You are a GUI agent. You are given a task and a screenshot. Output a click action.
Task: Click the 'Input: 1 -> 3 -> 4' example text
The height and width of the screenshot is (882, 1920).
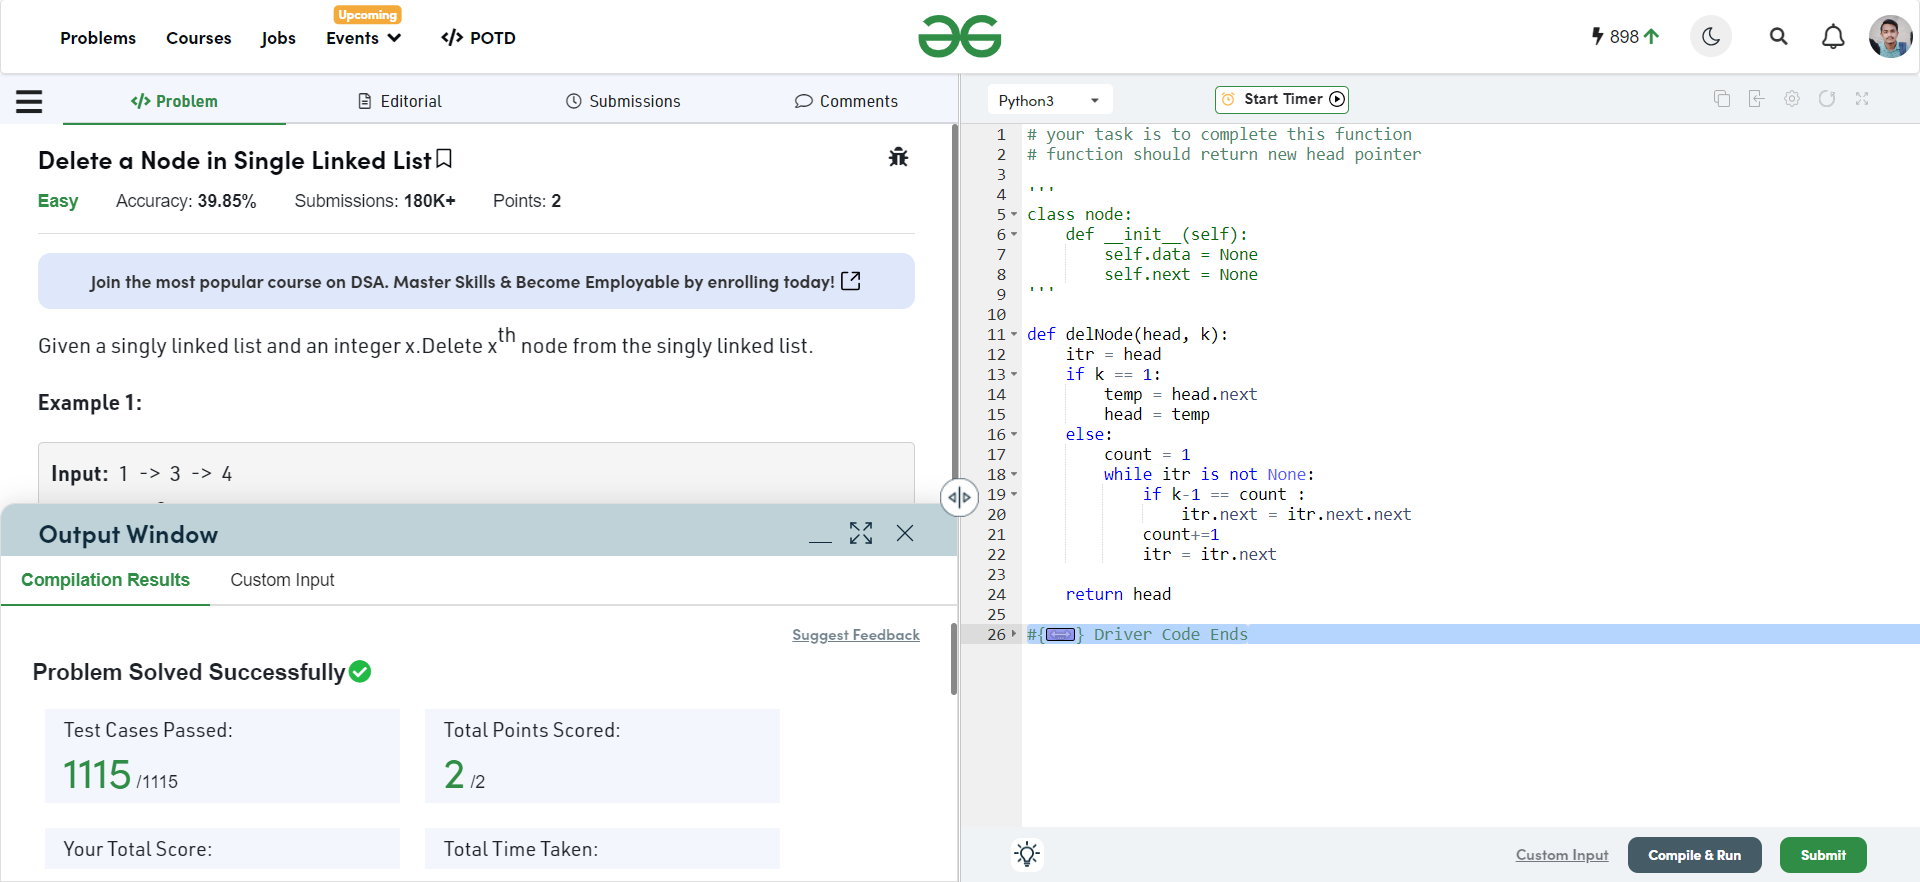tap(142, 474)
